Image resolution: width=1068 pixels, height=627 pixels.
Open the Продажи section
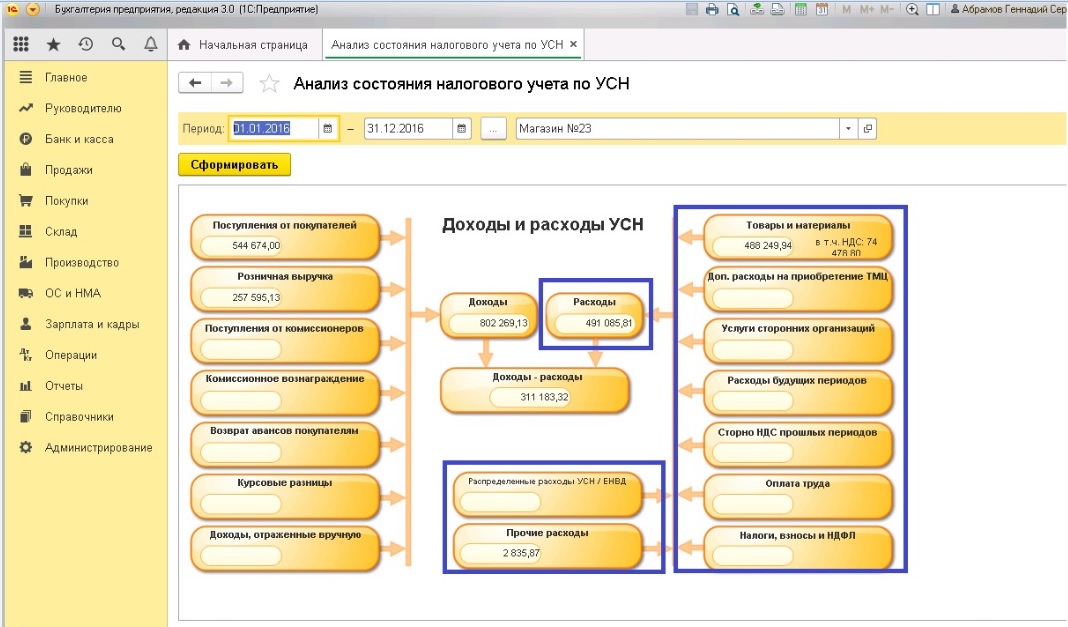(x=69, y=170)
